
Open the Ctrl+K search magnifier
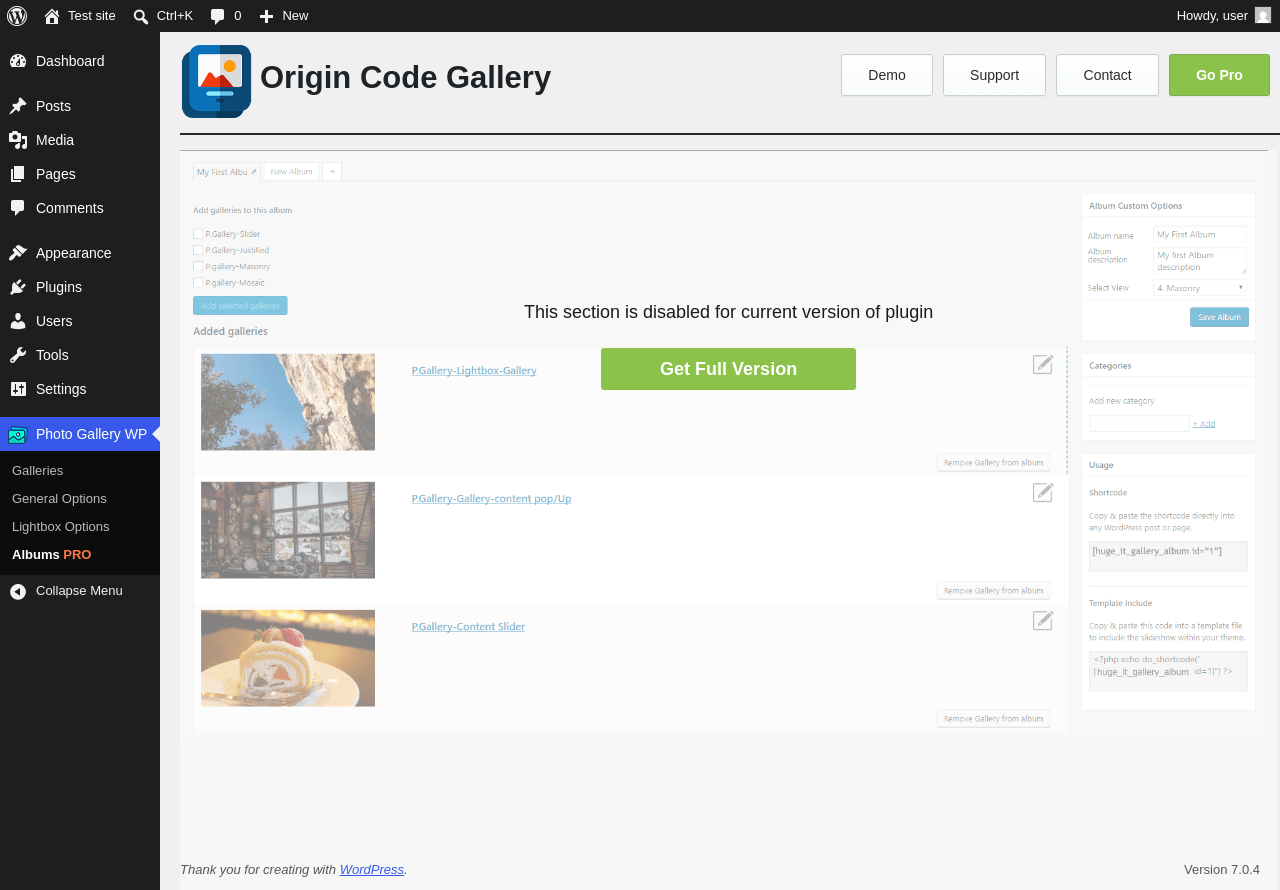click(x=141, y=16)
